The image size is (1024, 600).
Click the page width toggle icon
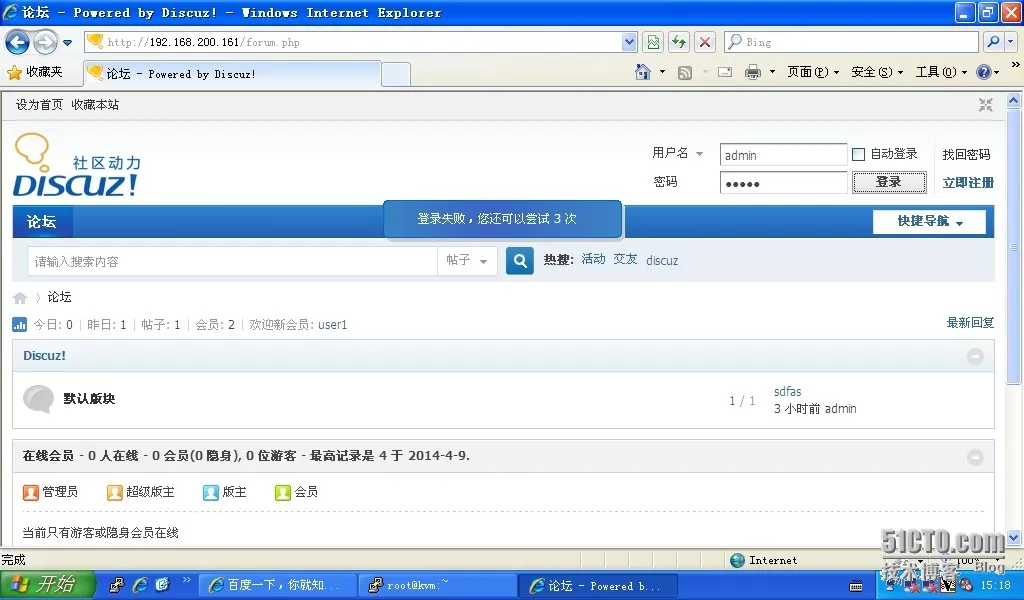[985, 104]
